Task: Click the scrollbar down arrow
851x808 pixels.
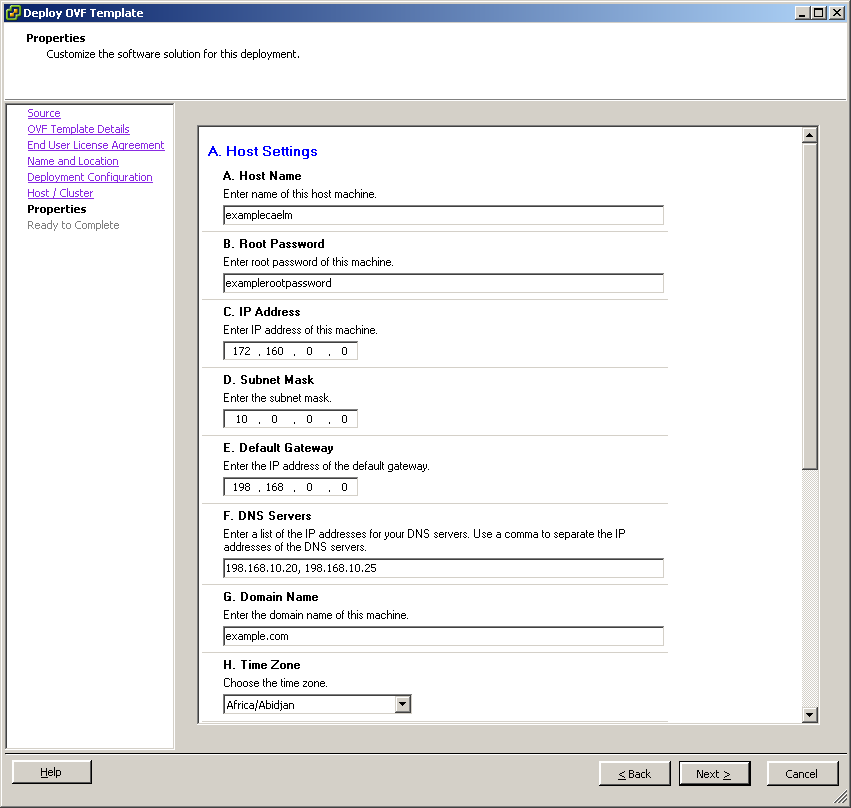Action: (x=810, y=715)
